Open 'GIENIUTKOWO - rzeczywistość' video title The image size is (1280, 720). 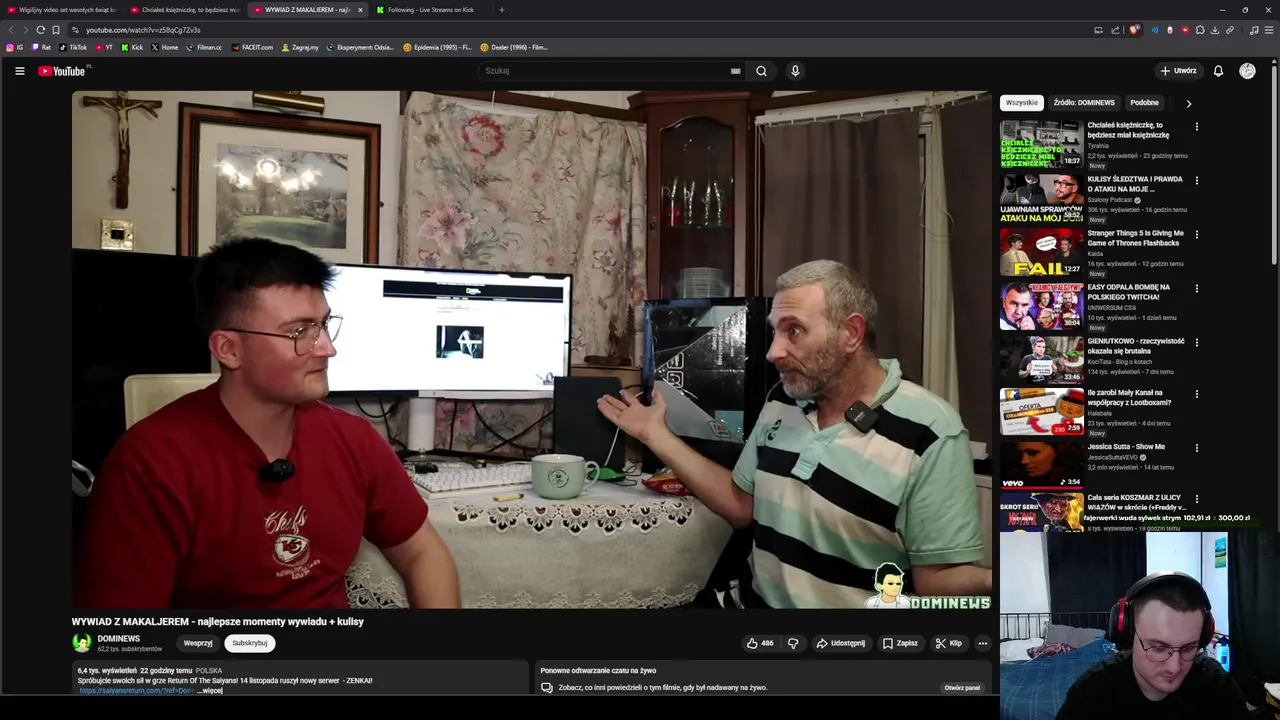tap(1136, 346)
